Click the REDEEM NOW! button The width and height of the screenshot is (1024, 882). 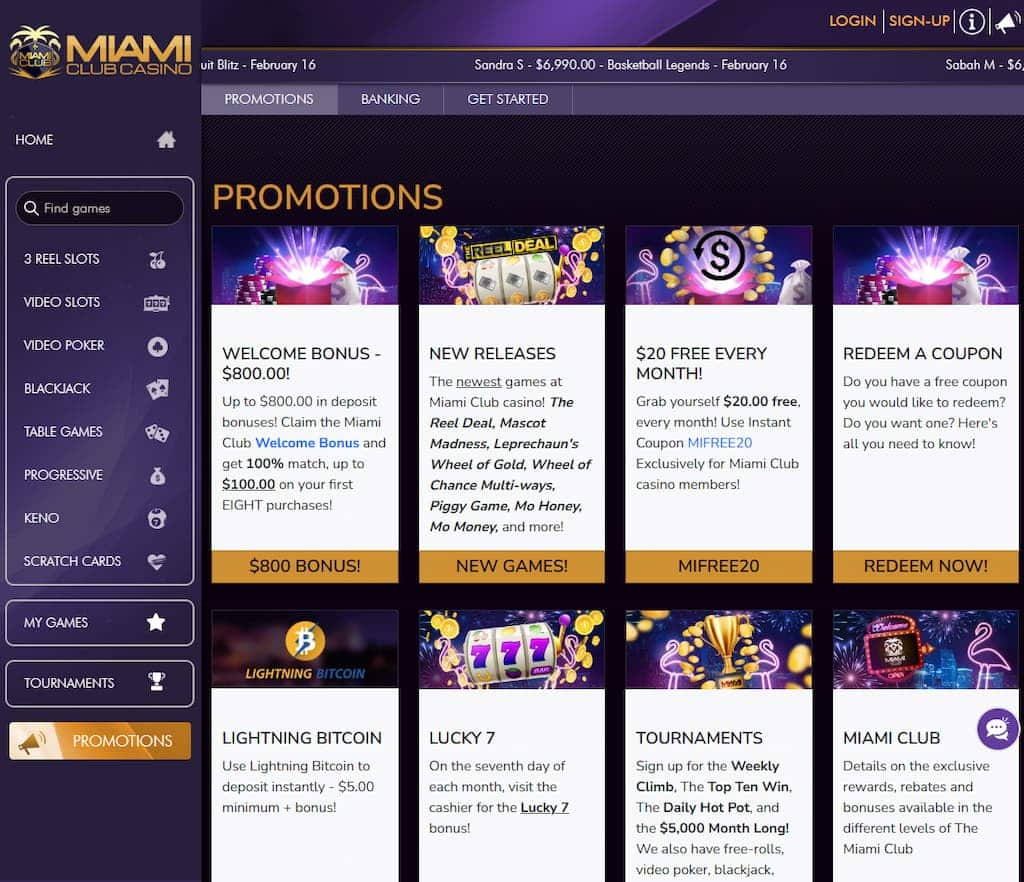(925, 566)
